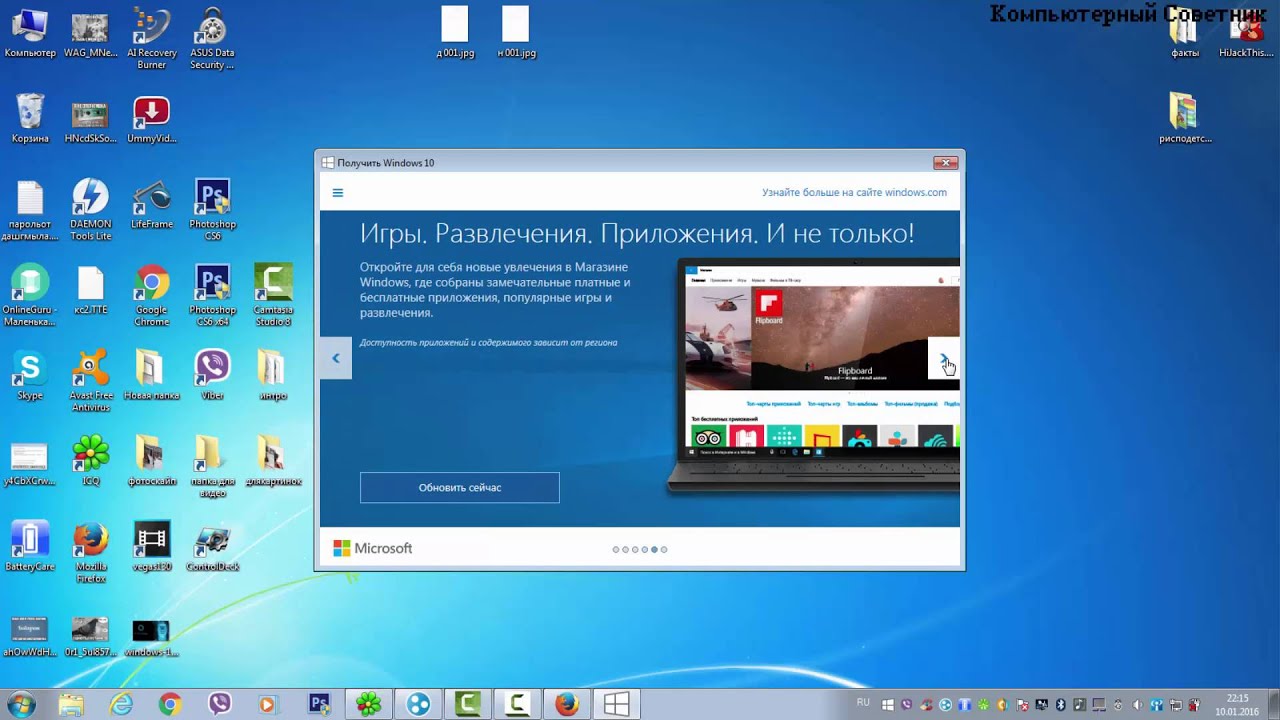Select the длякартинок folder on desktop

point(273,461)
